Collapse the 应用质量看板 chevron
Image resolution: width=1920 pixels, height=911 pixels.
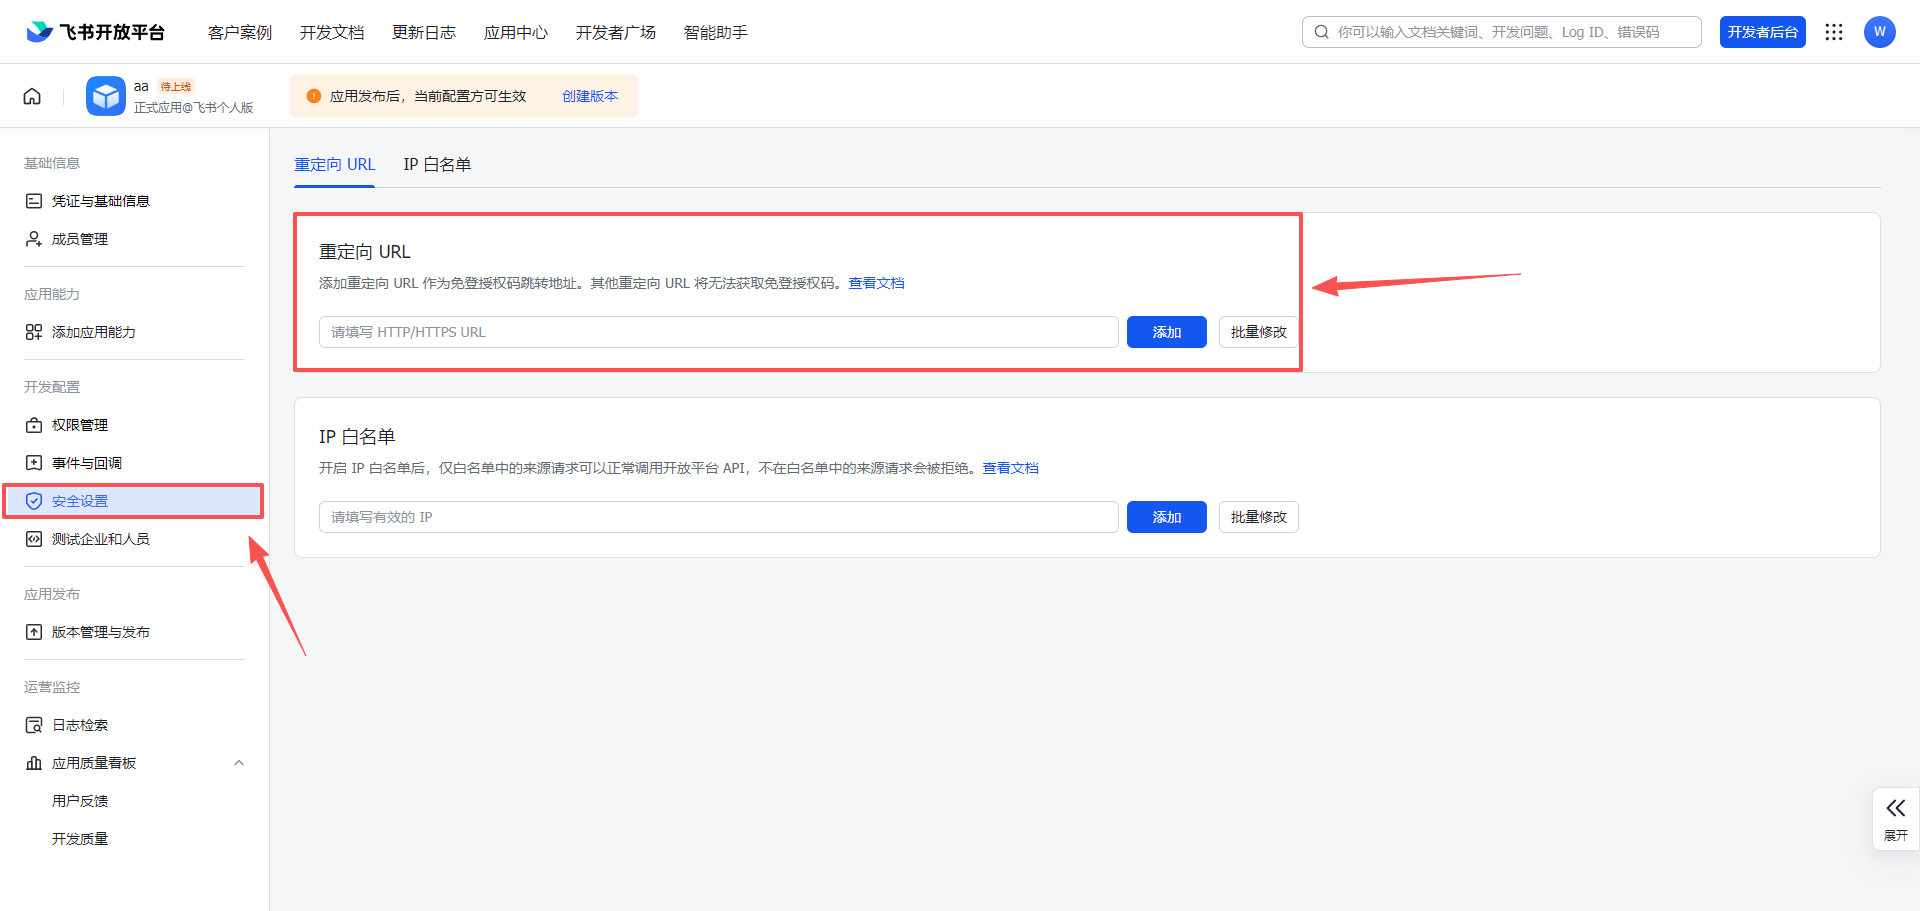[239, 763]
